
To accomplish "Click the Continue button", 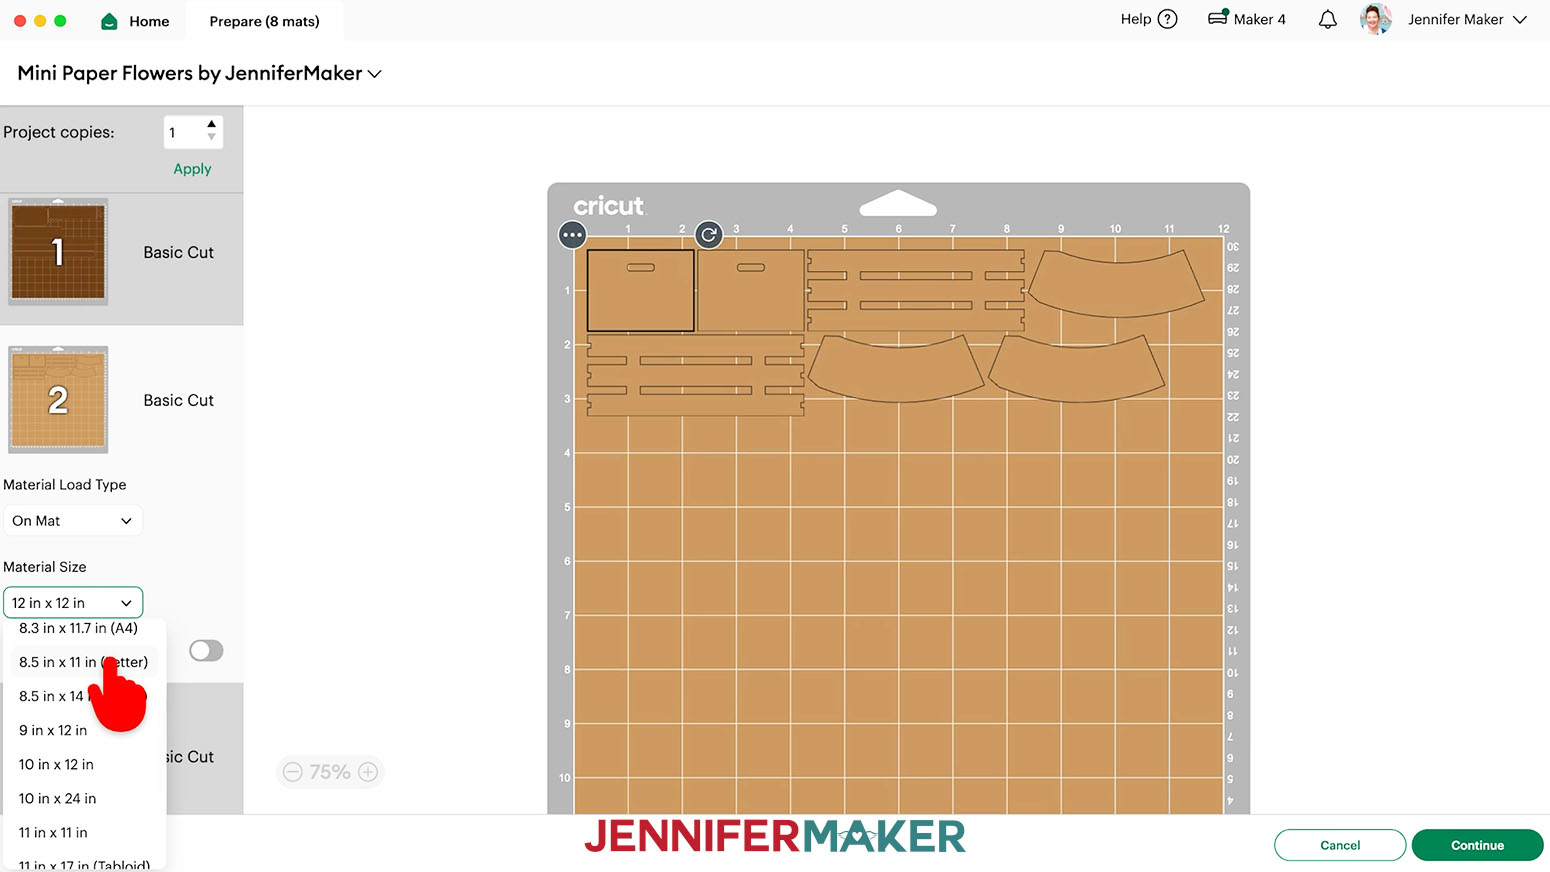I will click(x=1477, y=845).
